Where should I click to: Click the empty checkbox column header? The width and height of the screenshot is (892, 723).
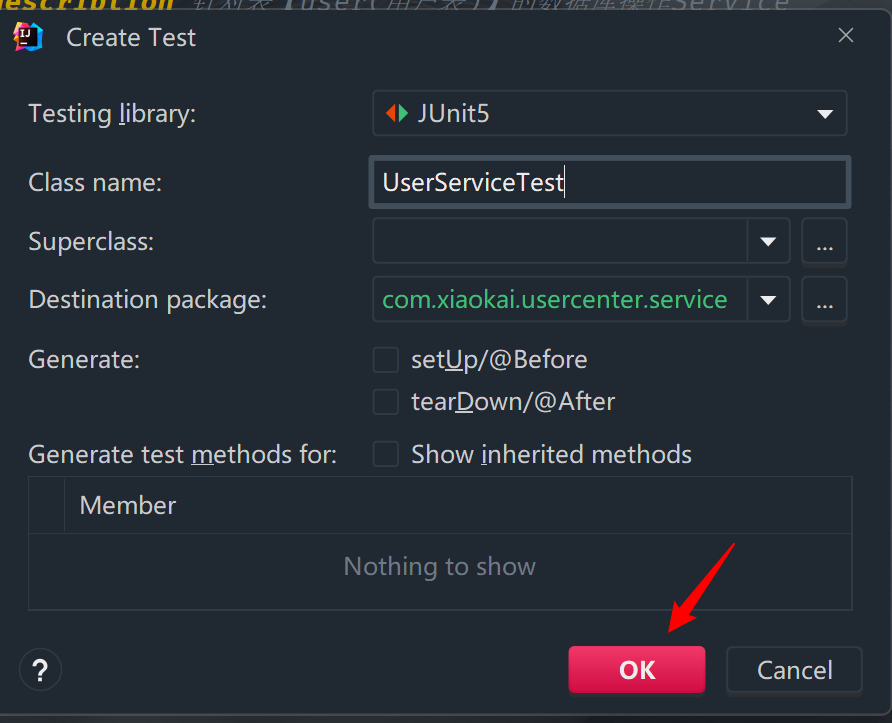pos(47,506)
